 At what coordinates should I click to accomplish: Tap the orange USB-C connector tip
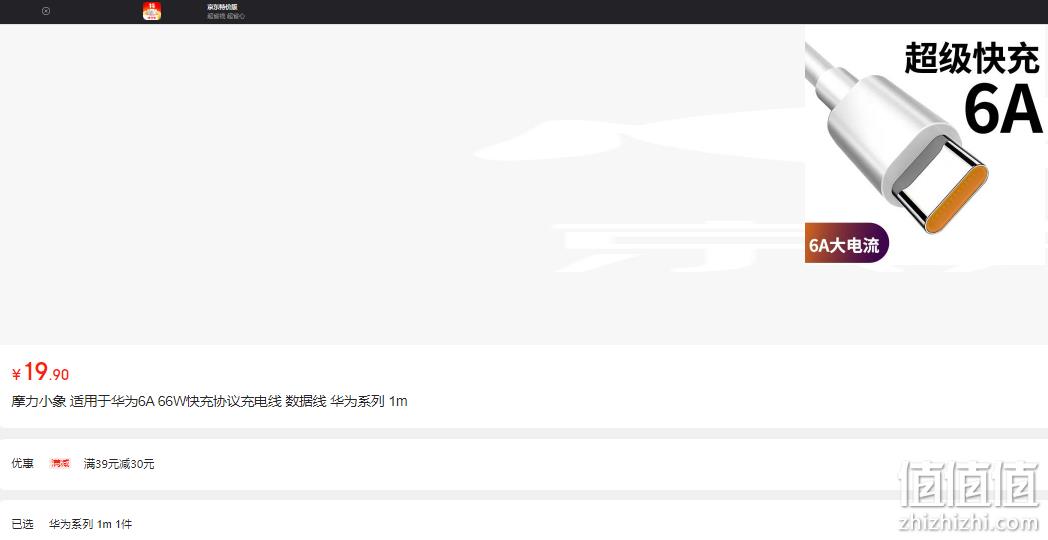tap(957, 198)
